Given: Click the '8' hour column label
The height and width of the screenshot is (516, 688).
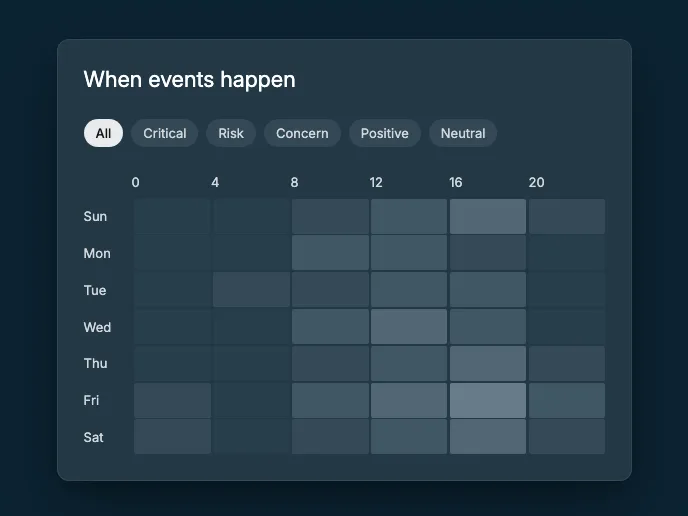Looking at the screenshot, I should pyautogui.click(x=294, y=182).
